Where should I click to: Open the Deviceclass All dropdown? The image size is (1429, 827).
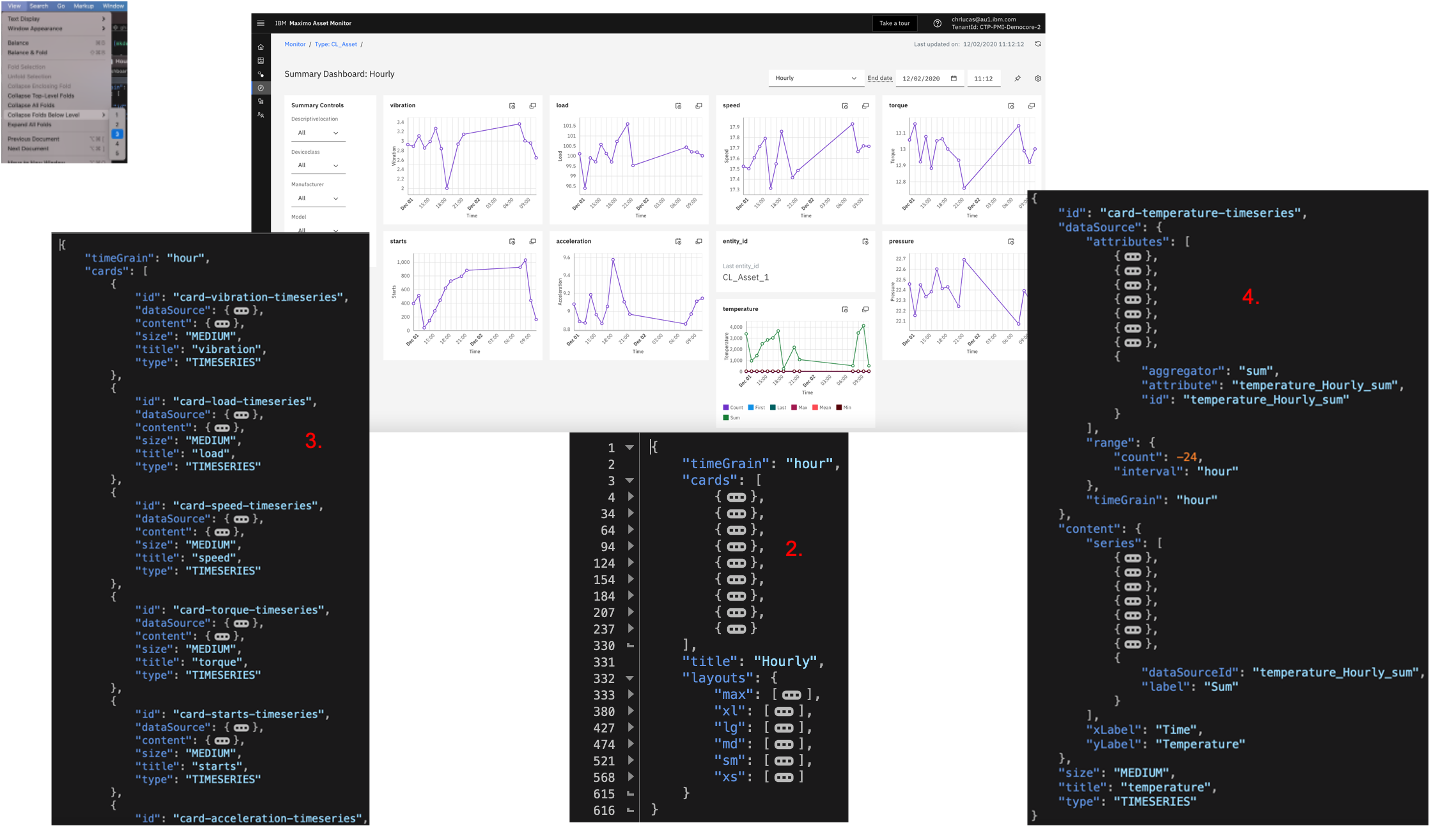point(319,165)
